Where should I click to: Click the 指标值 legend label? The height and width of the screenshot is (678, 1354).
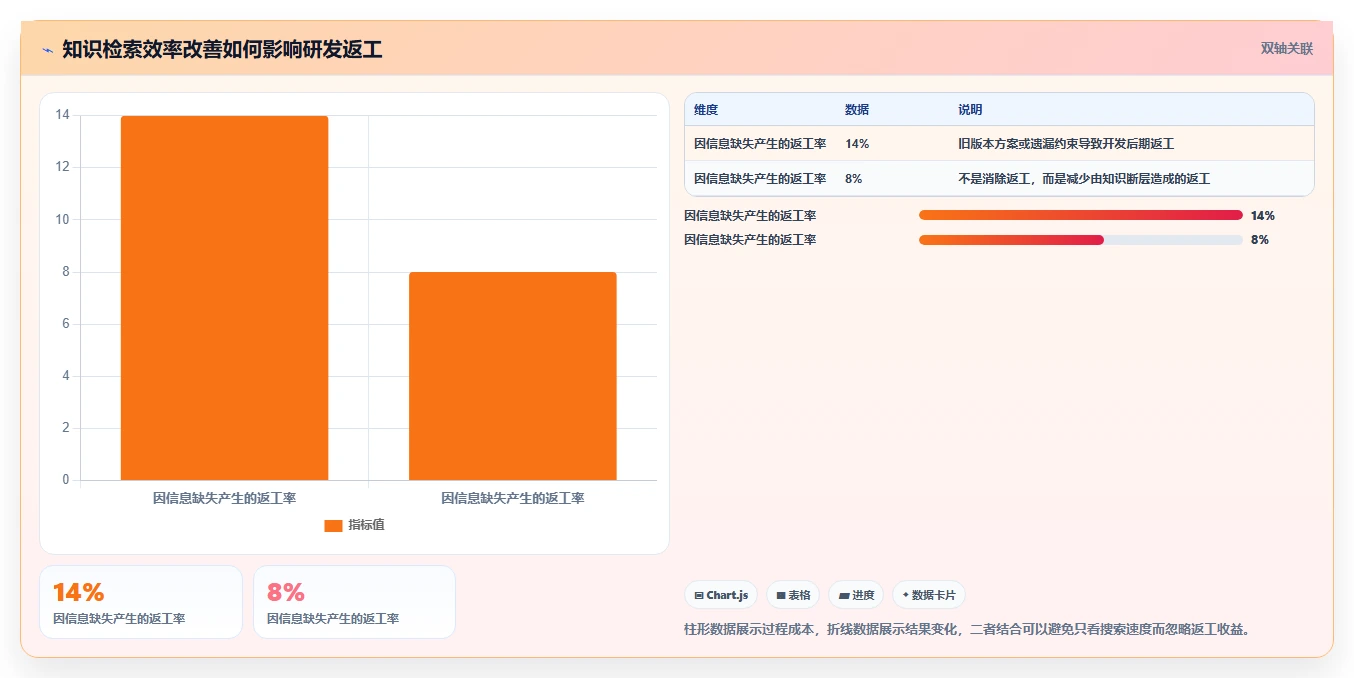pos(366,525)
